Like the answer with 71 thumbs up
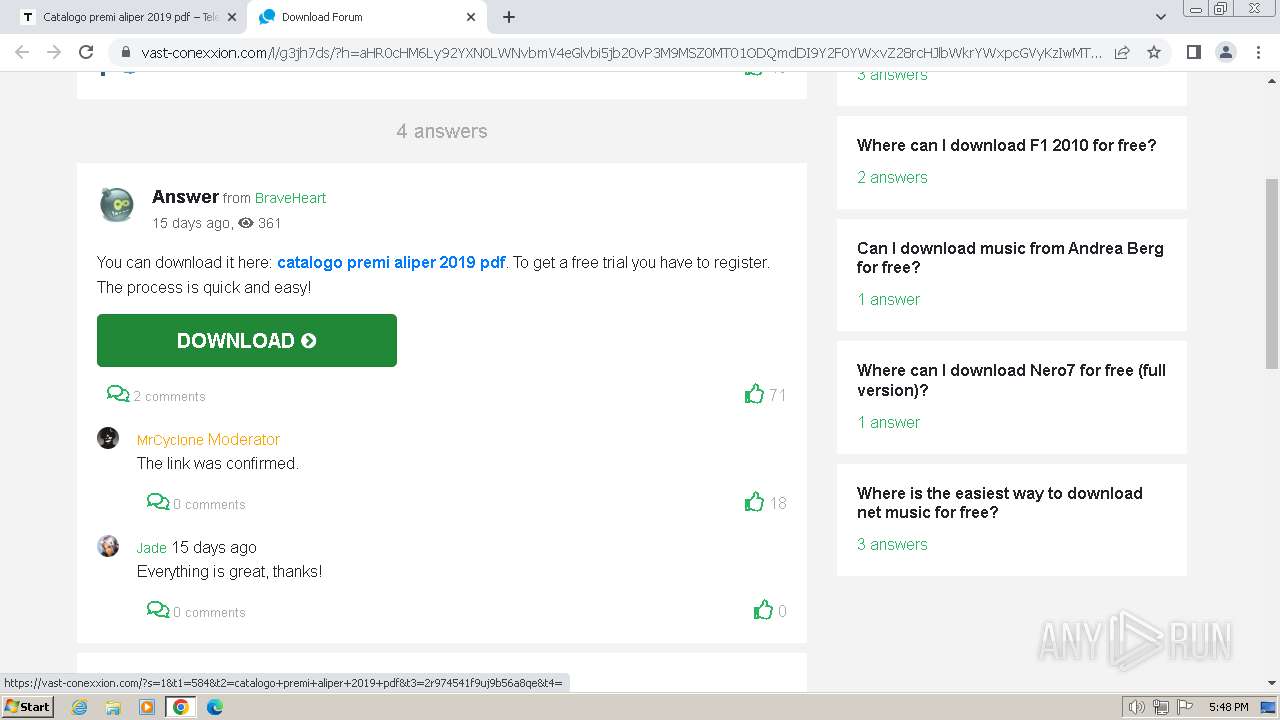Image resolution: width=1280 pixels, height=720 pixels. [x=754, y=394]
